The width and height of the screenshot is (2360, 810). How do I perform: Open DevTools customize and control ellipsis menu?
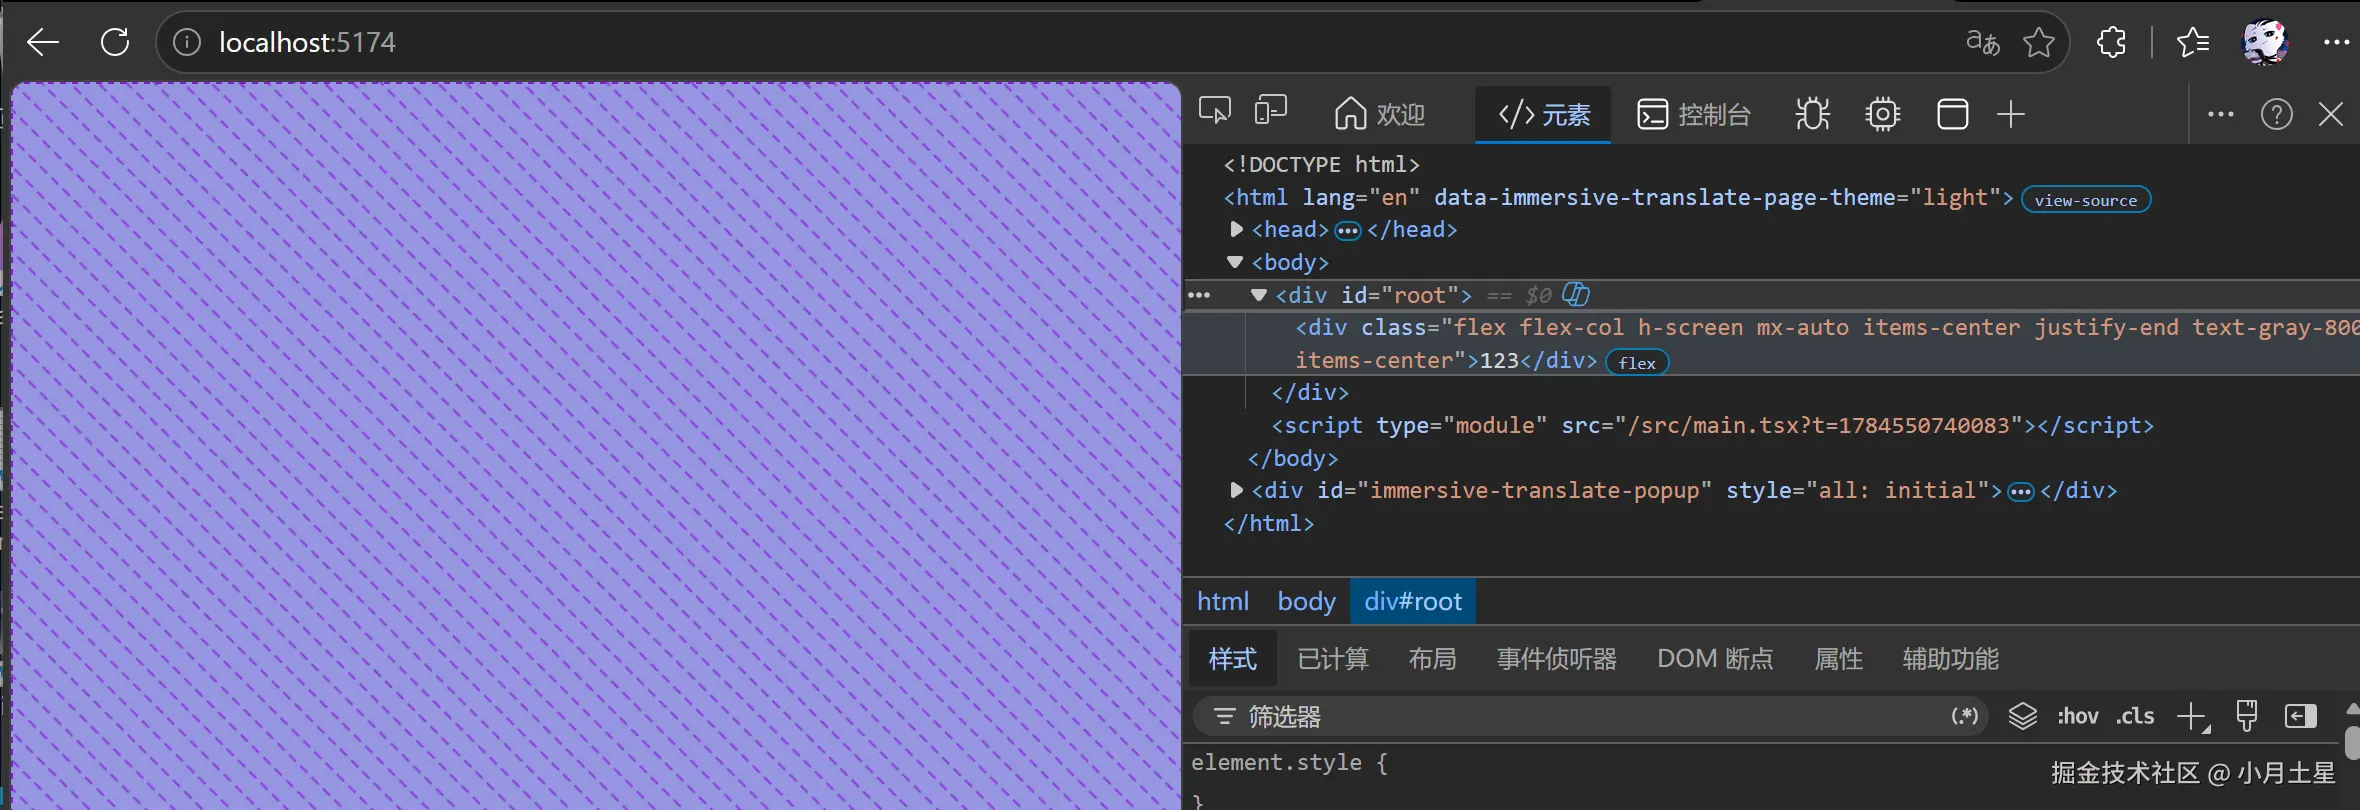(x=2221, y=114)
